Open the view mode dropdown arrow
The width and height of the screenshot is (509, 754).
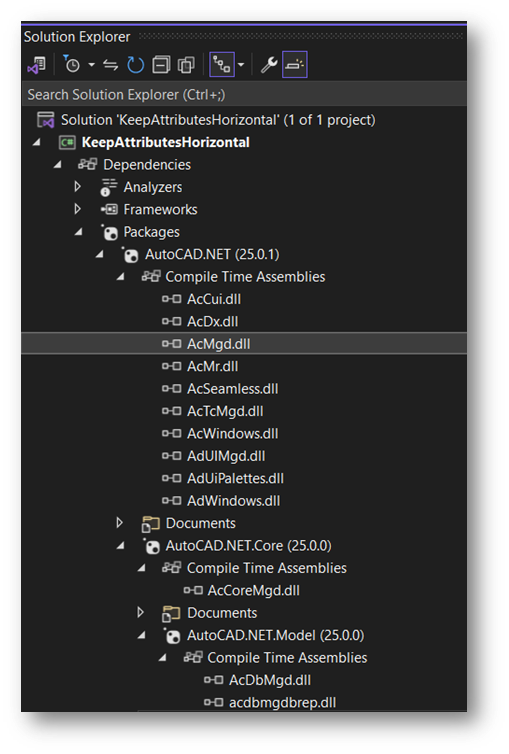(x=241, y=64)
